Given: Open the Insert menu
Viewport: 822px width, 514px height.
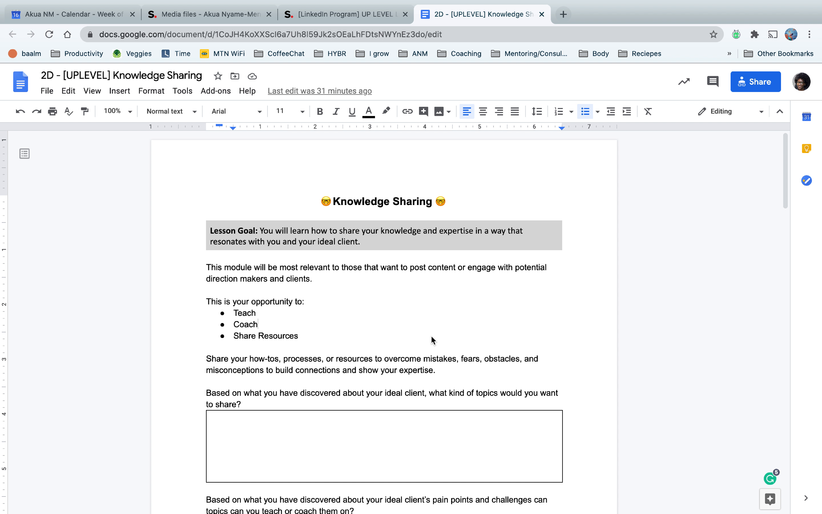Looking at the screenshot, I should pos(120,91).
